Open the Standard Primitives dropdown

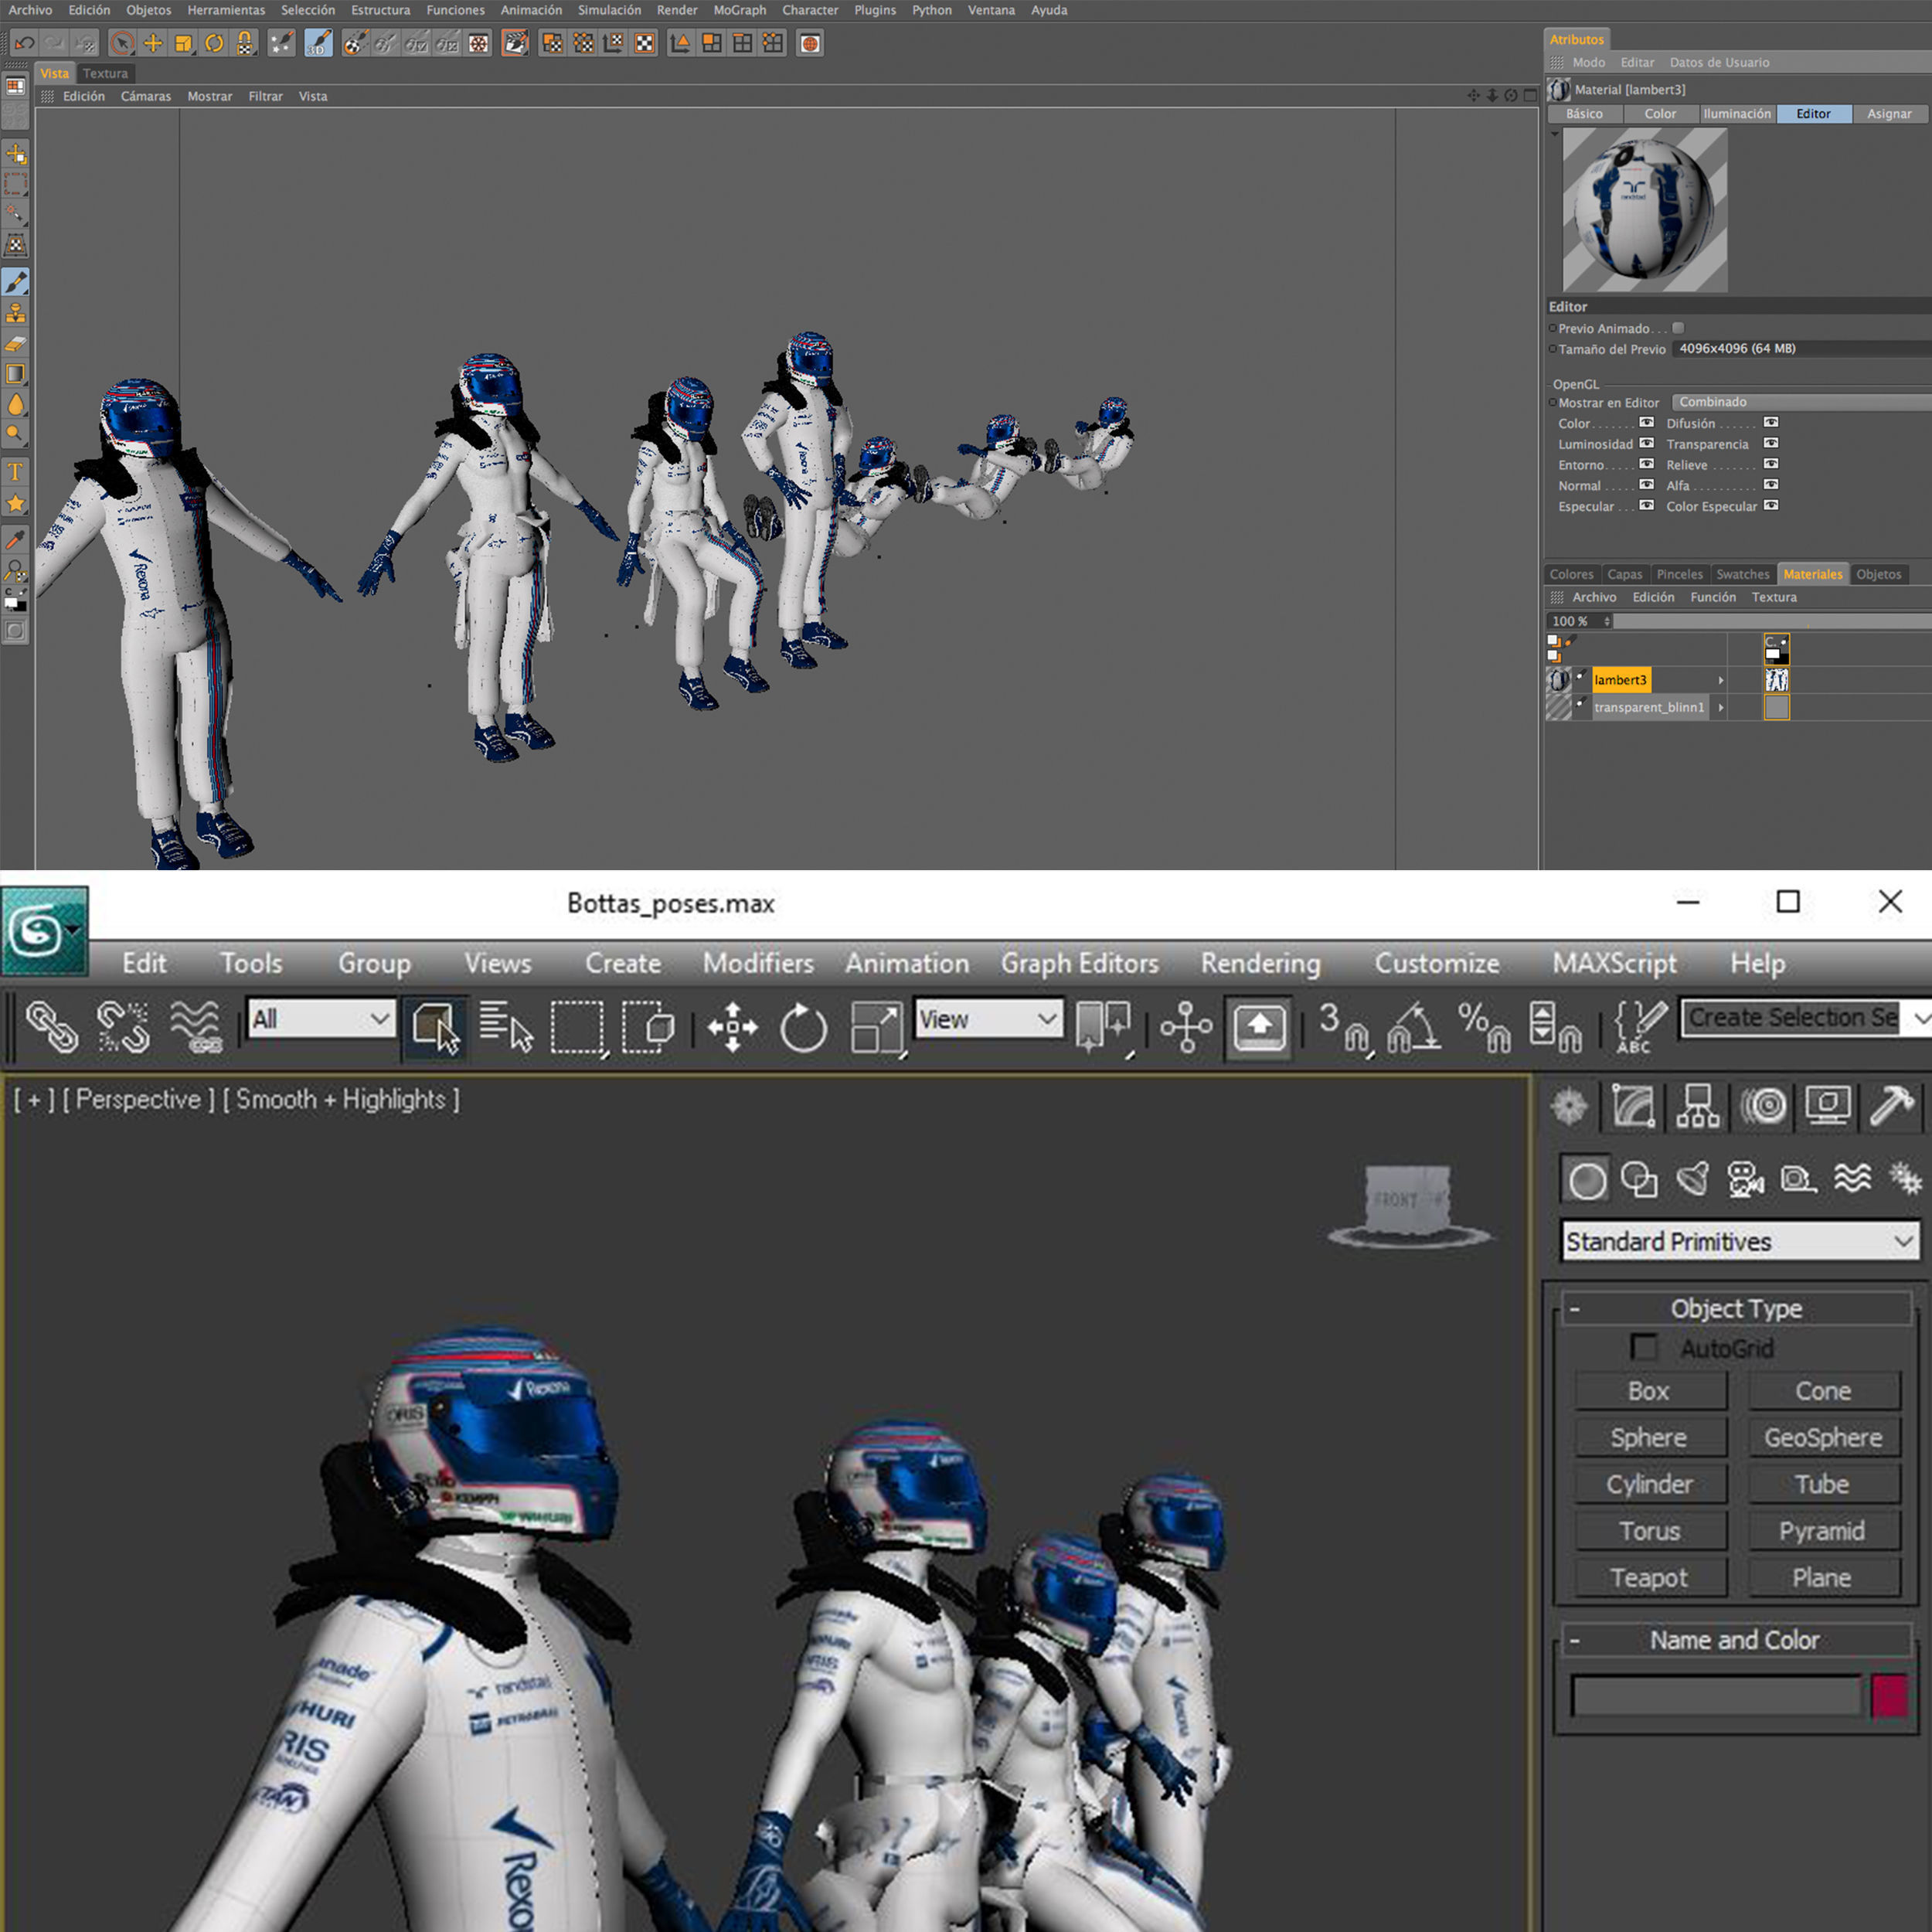pos(1739,1241)
